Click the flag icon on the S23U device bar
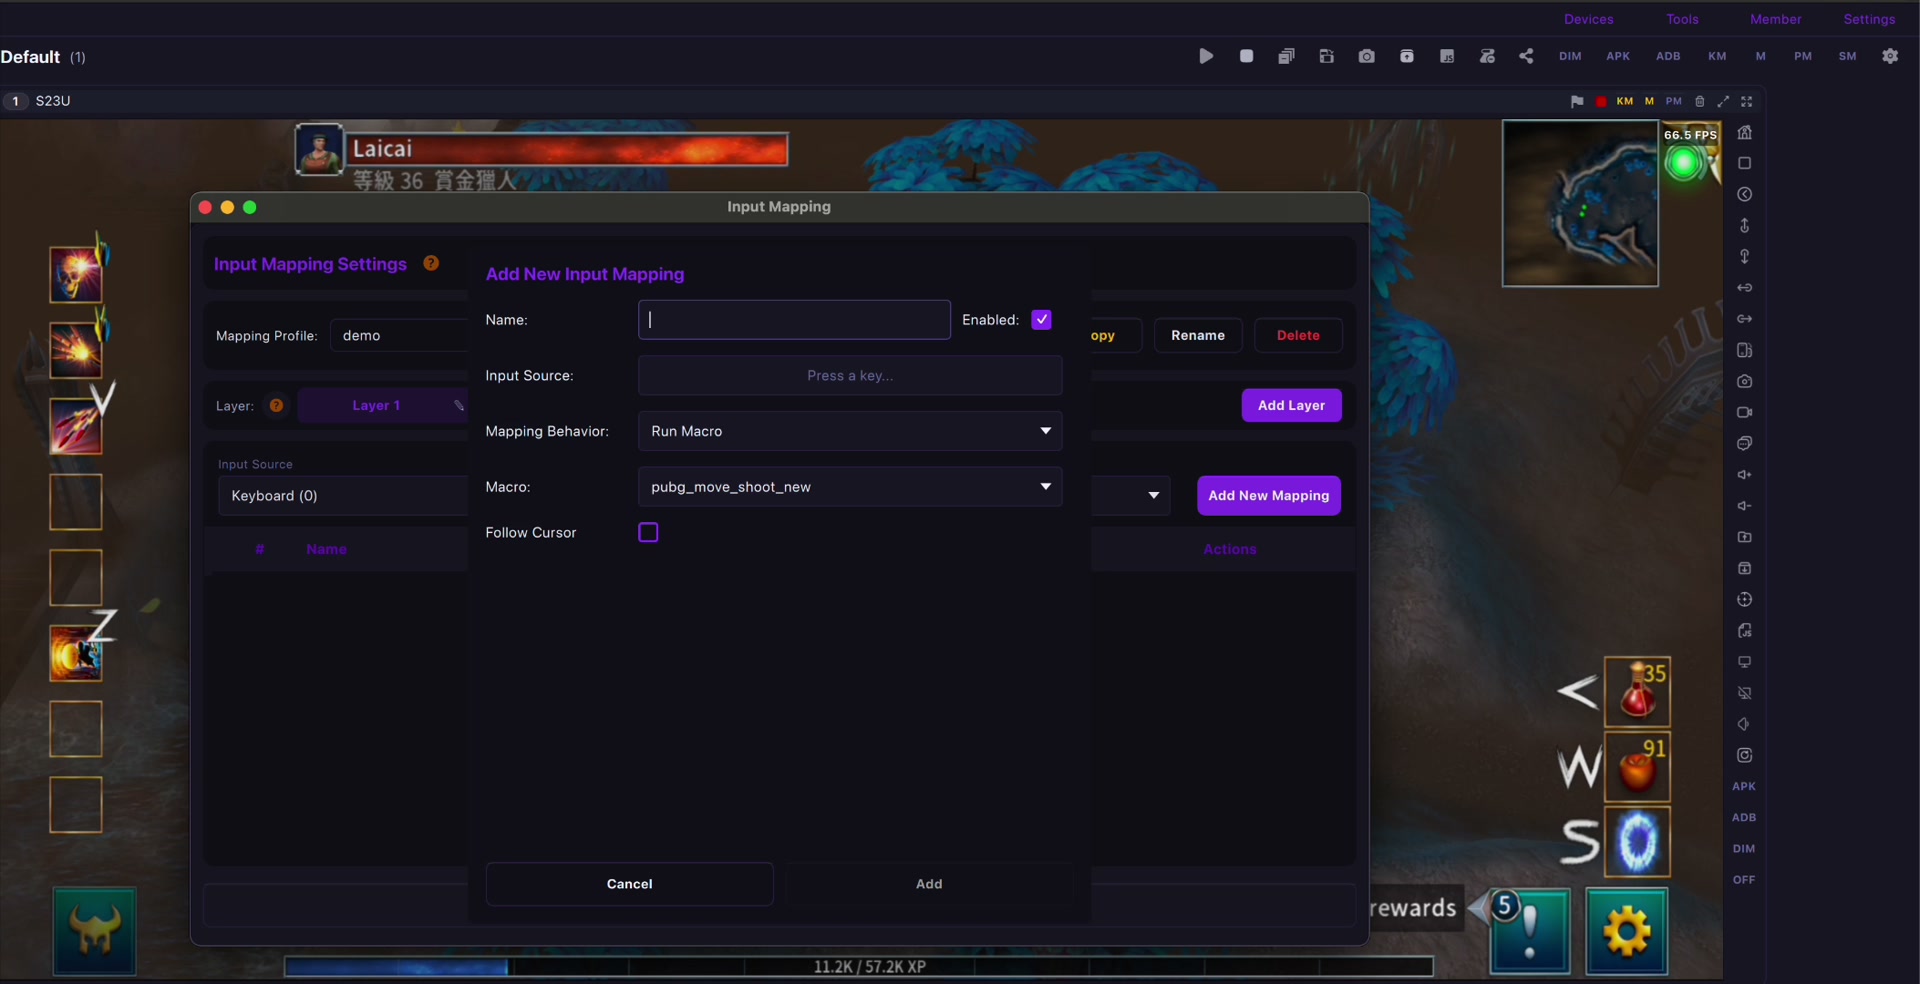Viewport: 1920px width, 984px height. [1577, 101]
